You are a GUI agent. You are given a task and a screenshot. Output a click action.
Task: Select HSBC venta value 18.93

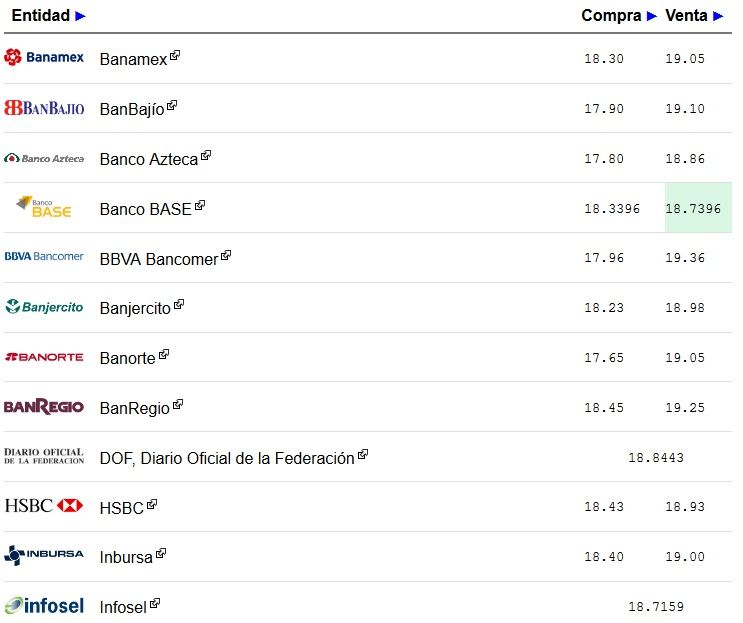pos(685,506)
